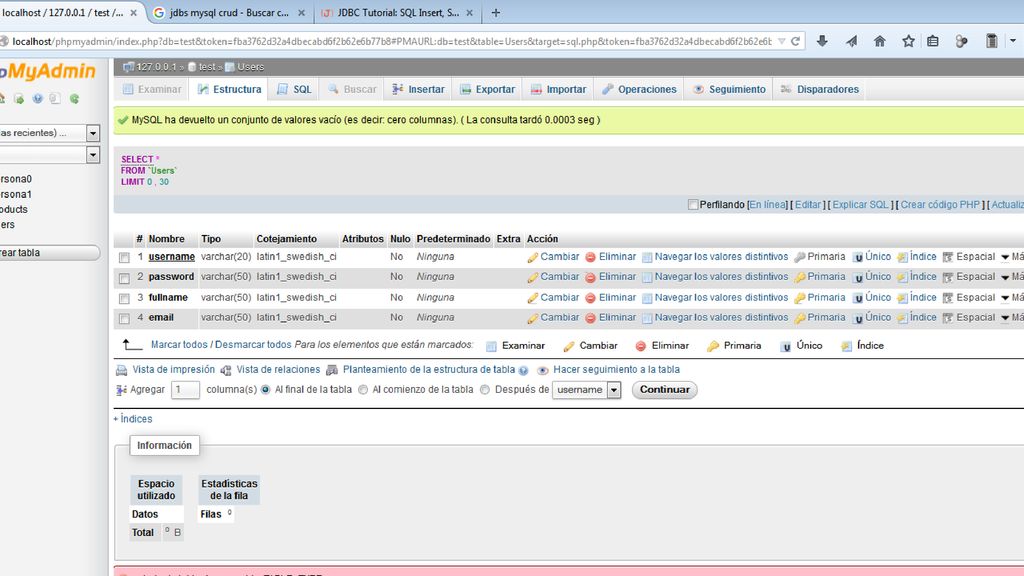1024x576 pixels.
Task: Reload the page from the address bar
Action: (x=795, y=41)
